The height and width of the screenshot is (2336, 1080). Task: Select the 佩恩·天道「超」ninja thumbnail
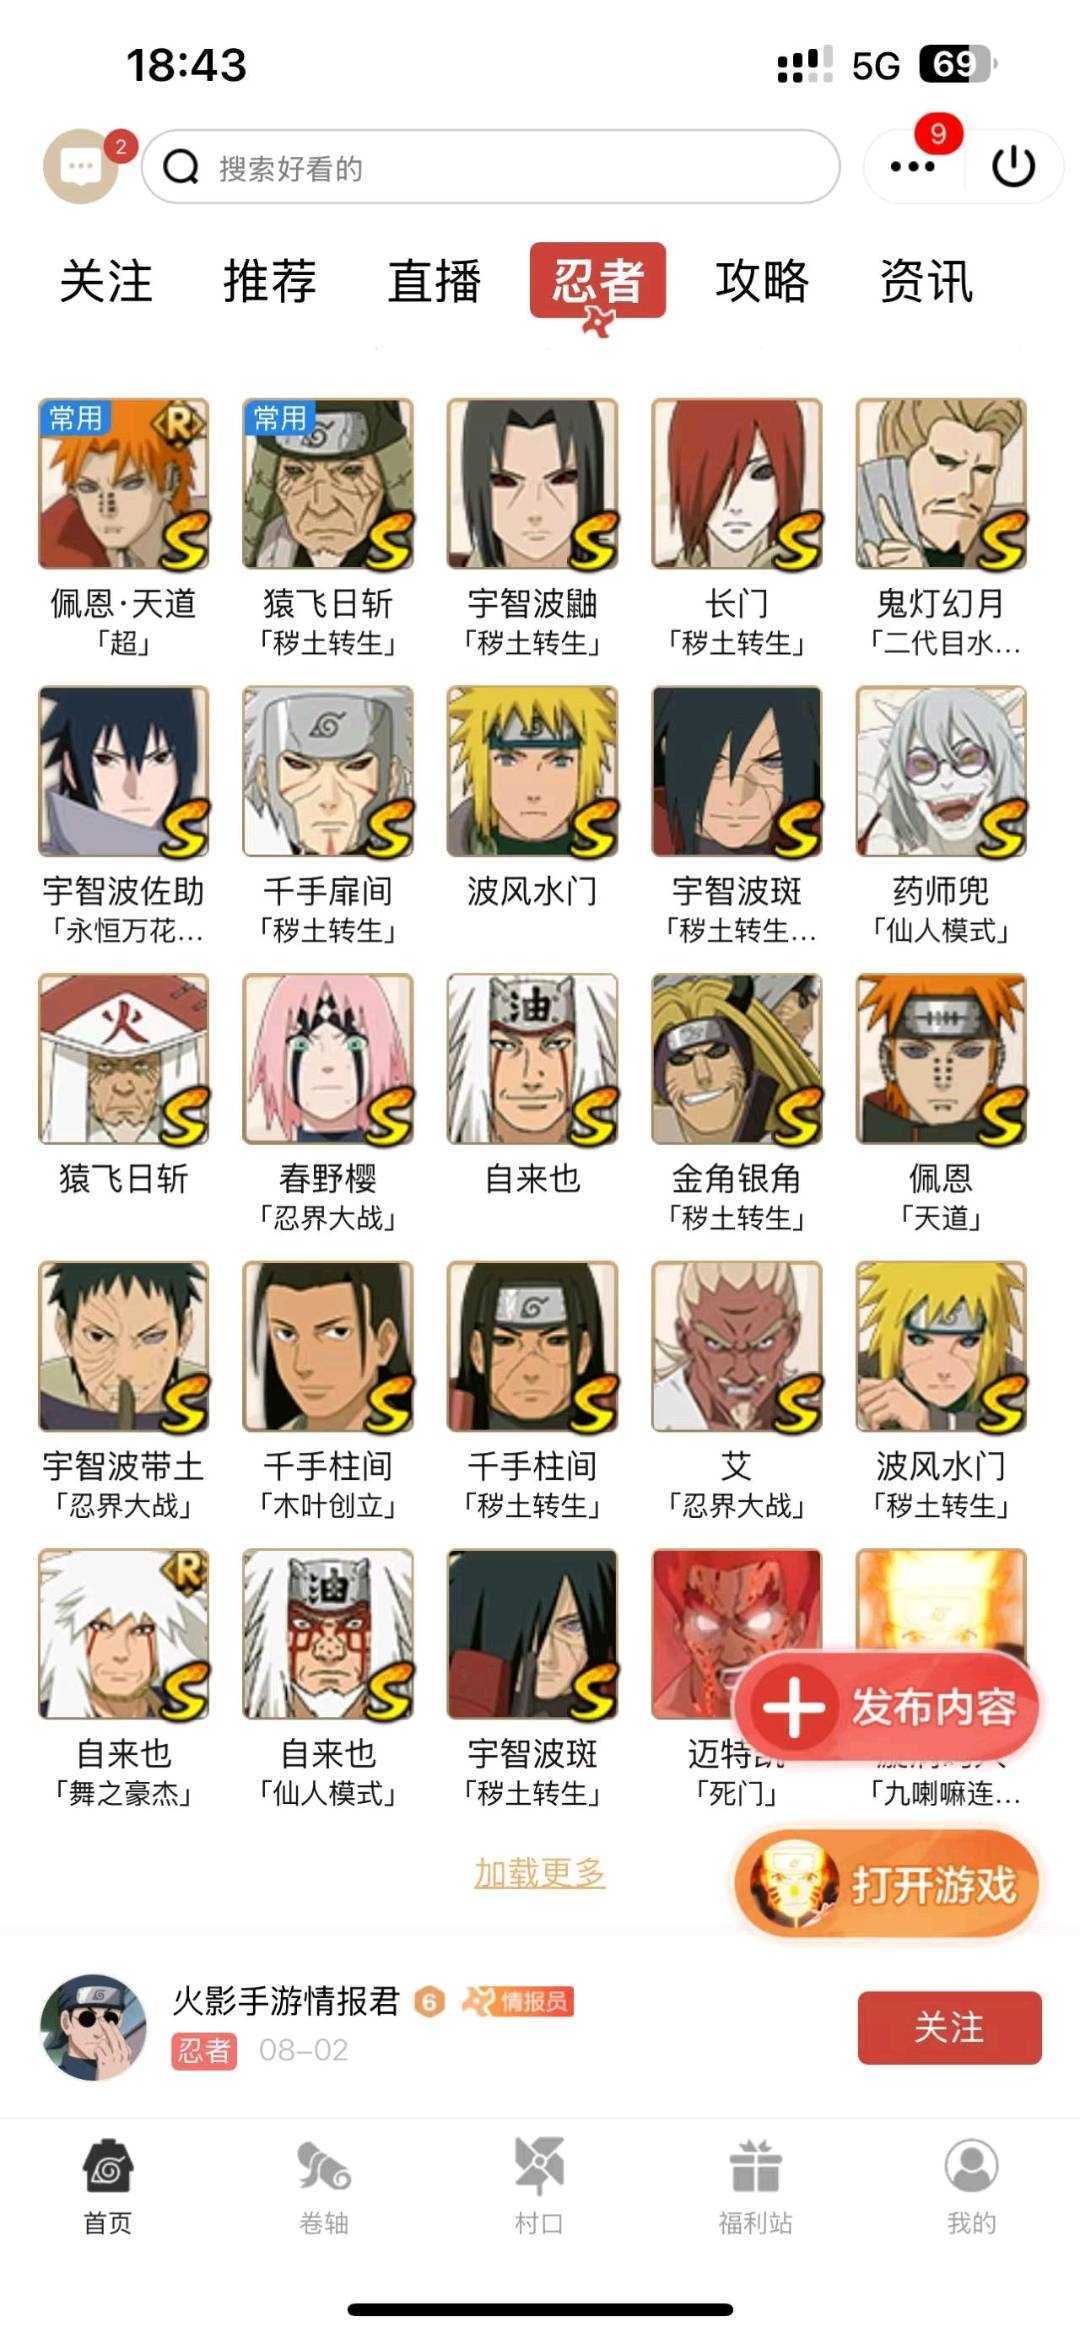pos(124,484)
